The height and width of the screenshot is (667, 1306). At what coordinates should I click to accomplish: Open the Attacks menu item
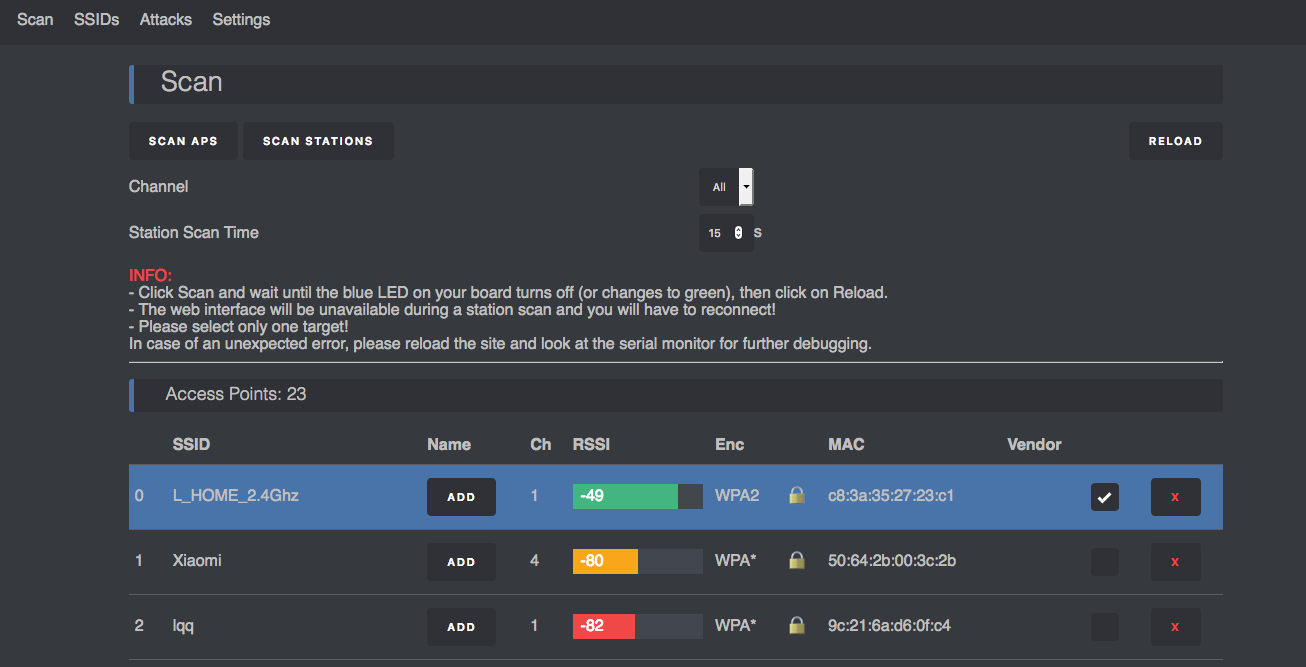[x=166, y=20]
